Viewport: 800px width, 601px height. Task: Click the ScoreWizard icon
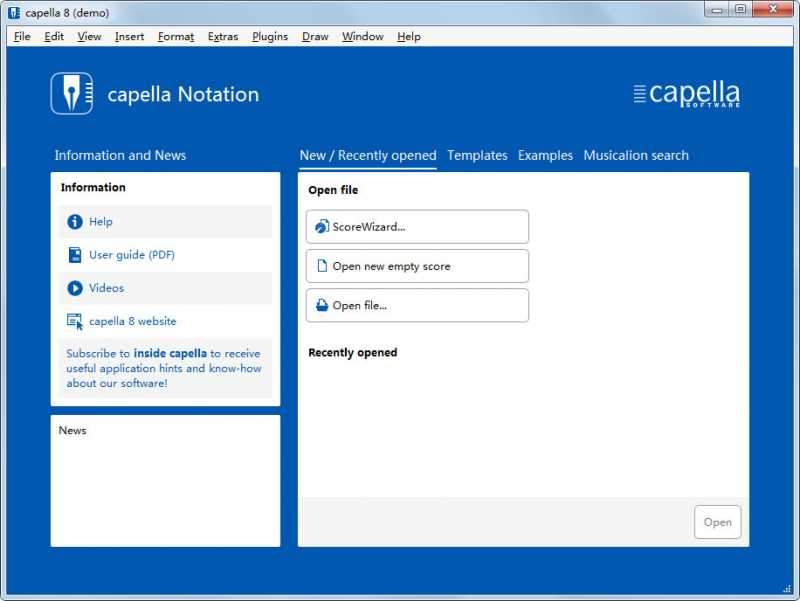[x=322, y=226]
